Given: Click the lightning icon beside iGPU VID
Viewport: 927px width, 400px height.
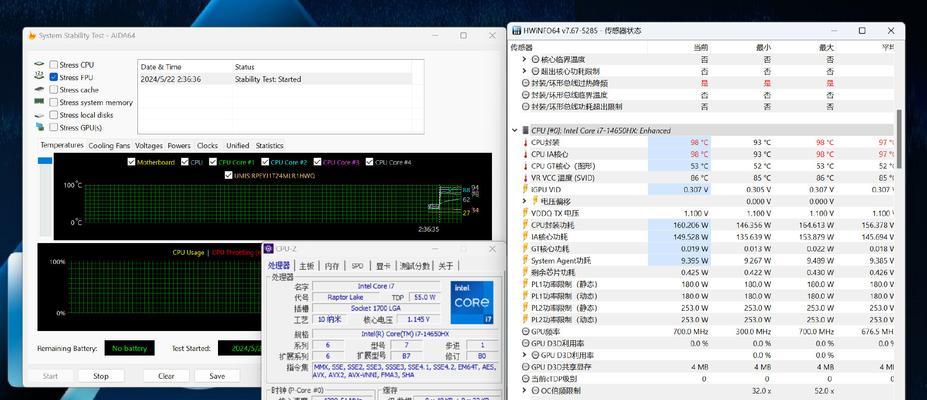Looking at the screenshot, I should pyautogui.click(x=526, y=190).
